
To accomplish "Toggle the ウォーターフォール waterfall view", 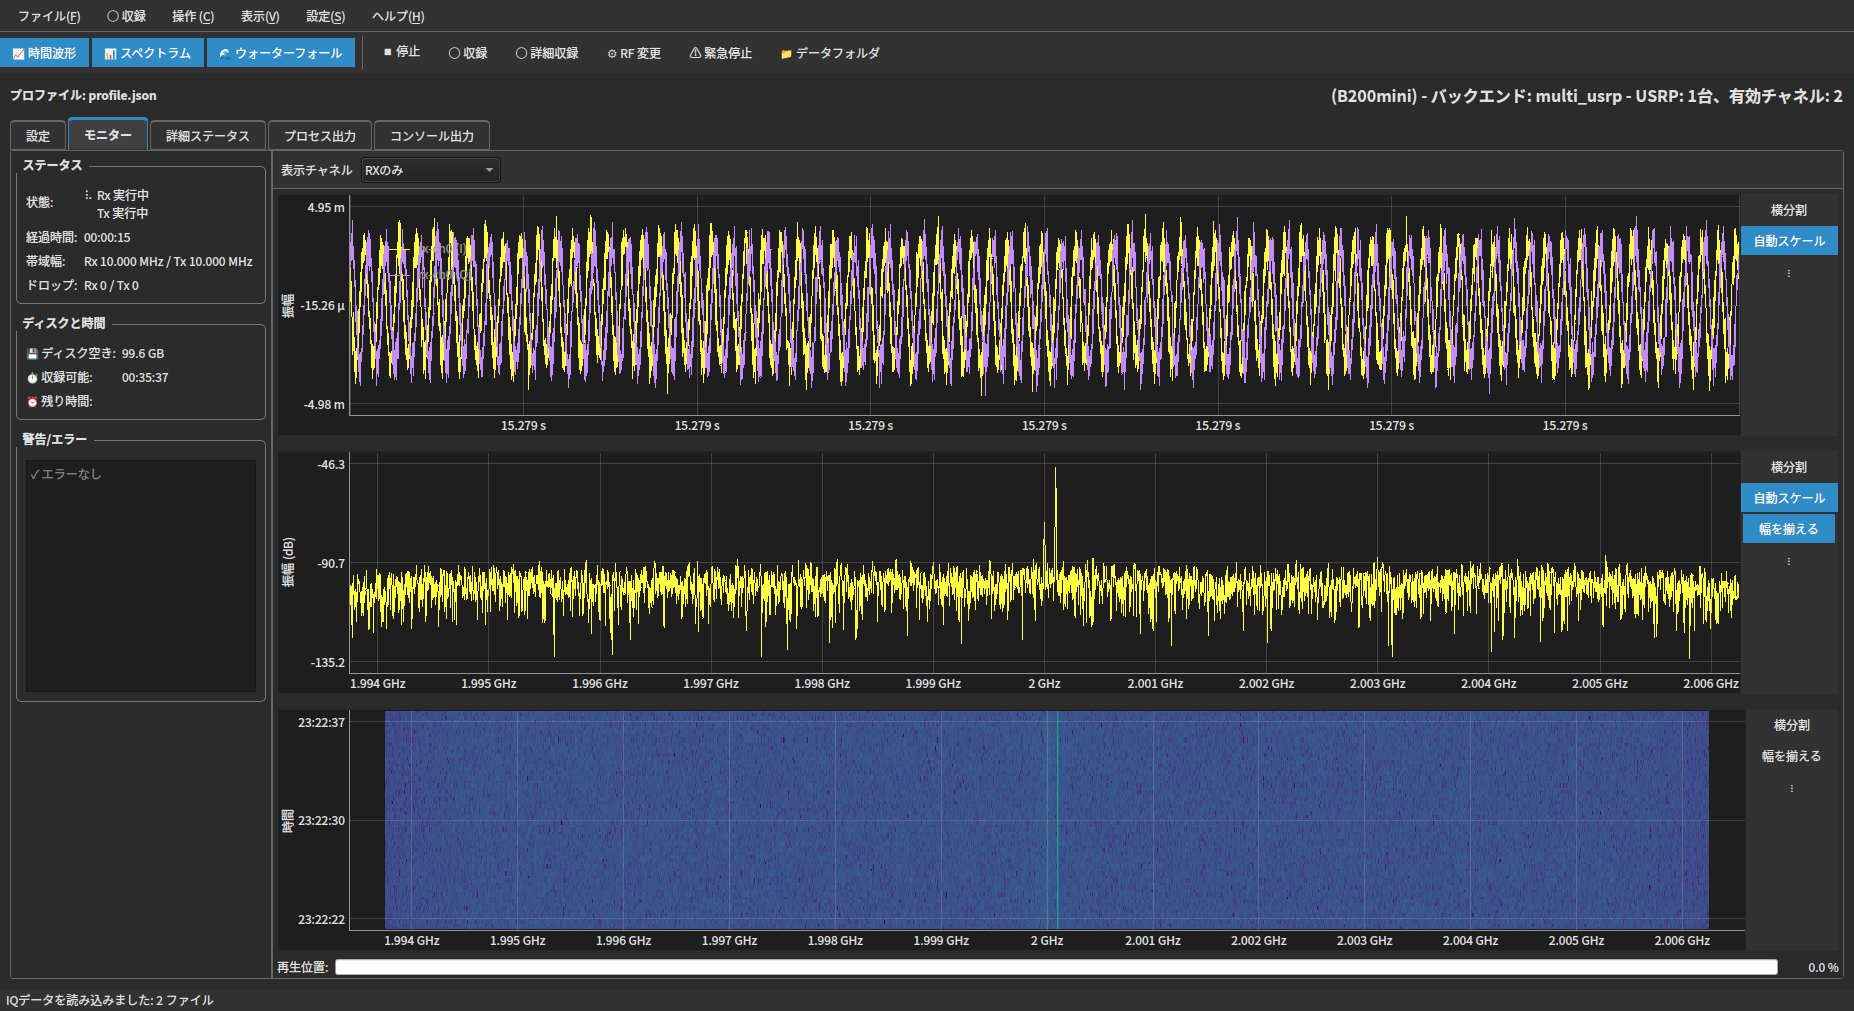I will tap(281, 53).
